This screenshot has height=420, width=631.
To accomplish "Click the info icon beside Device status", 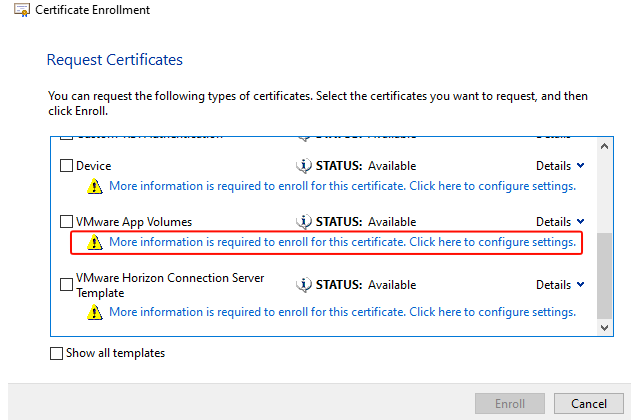I will click(304, 165).
